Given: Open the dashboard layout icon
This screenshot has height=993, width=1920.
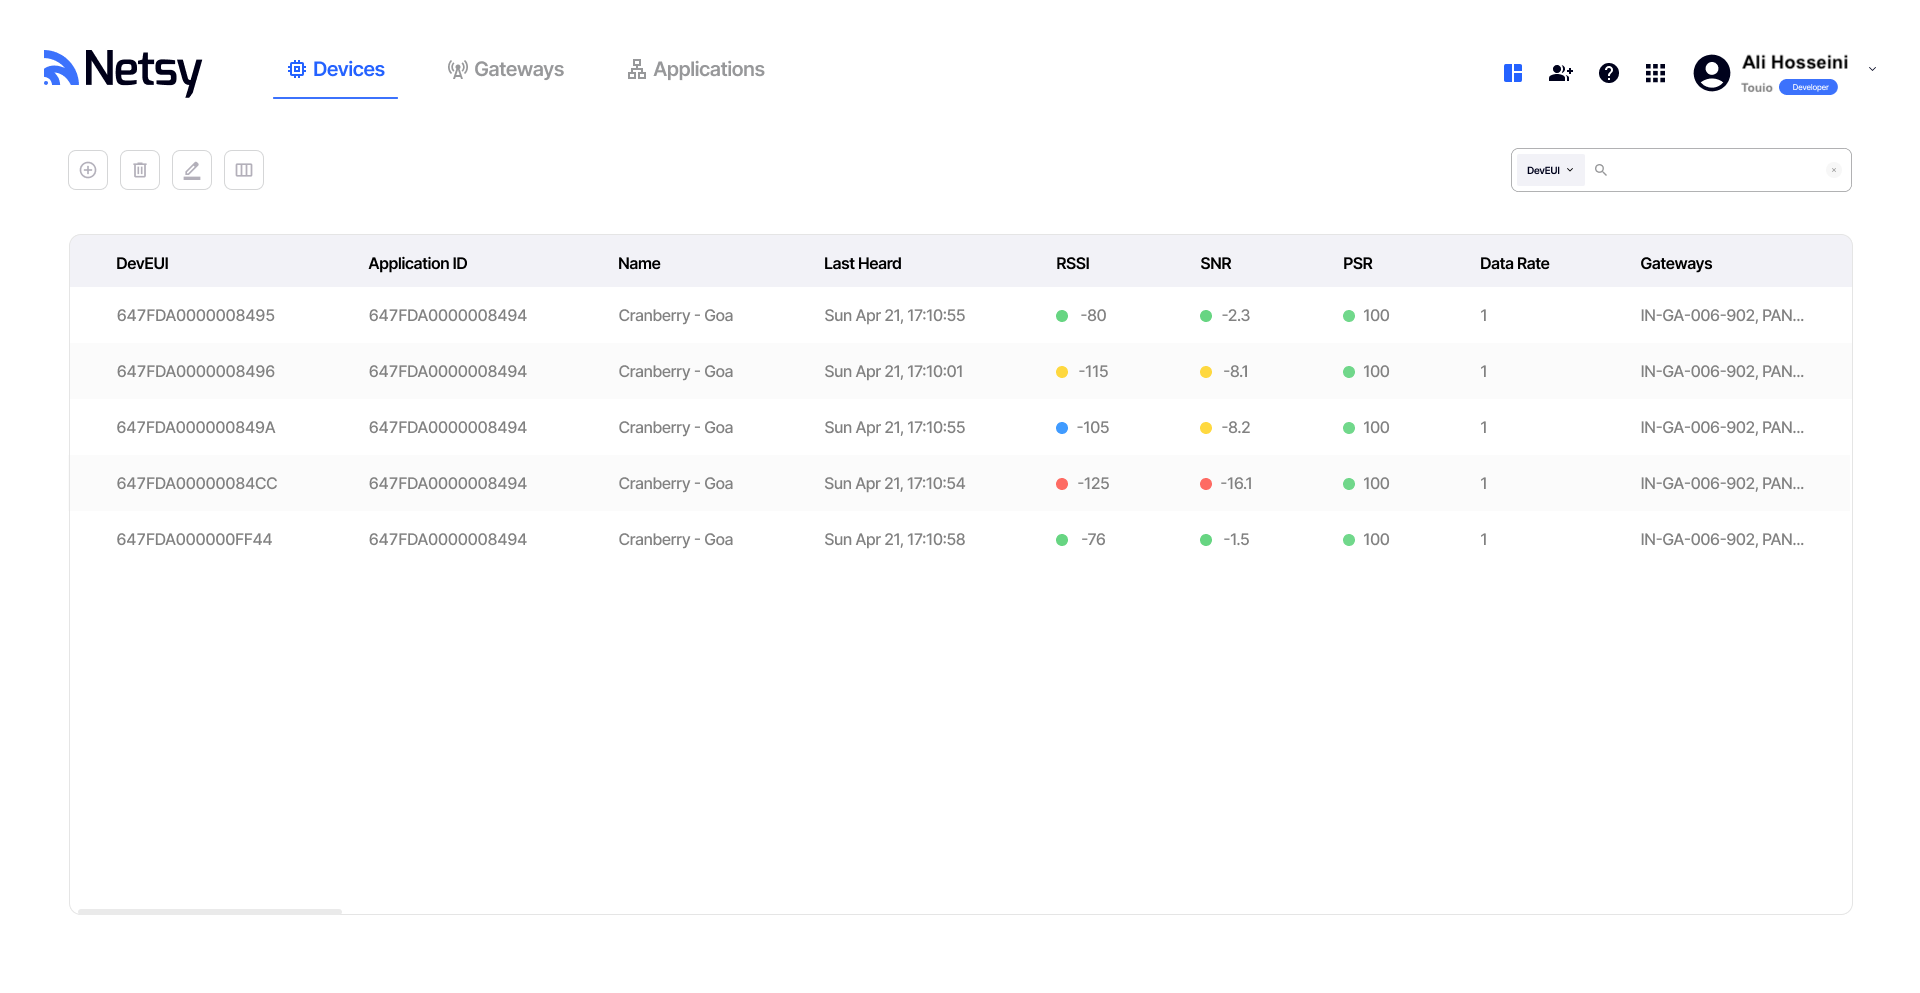Looking at the screenshot, I should coord(1513,73).
